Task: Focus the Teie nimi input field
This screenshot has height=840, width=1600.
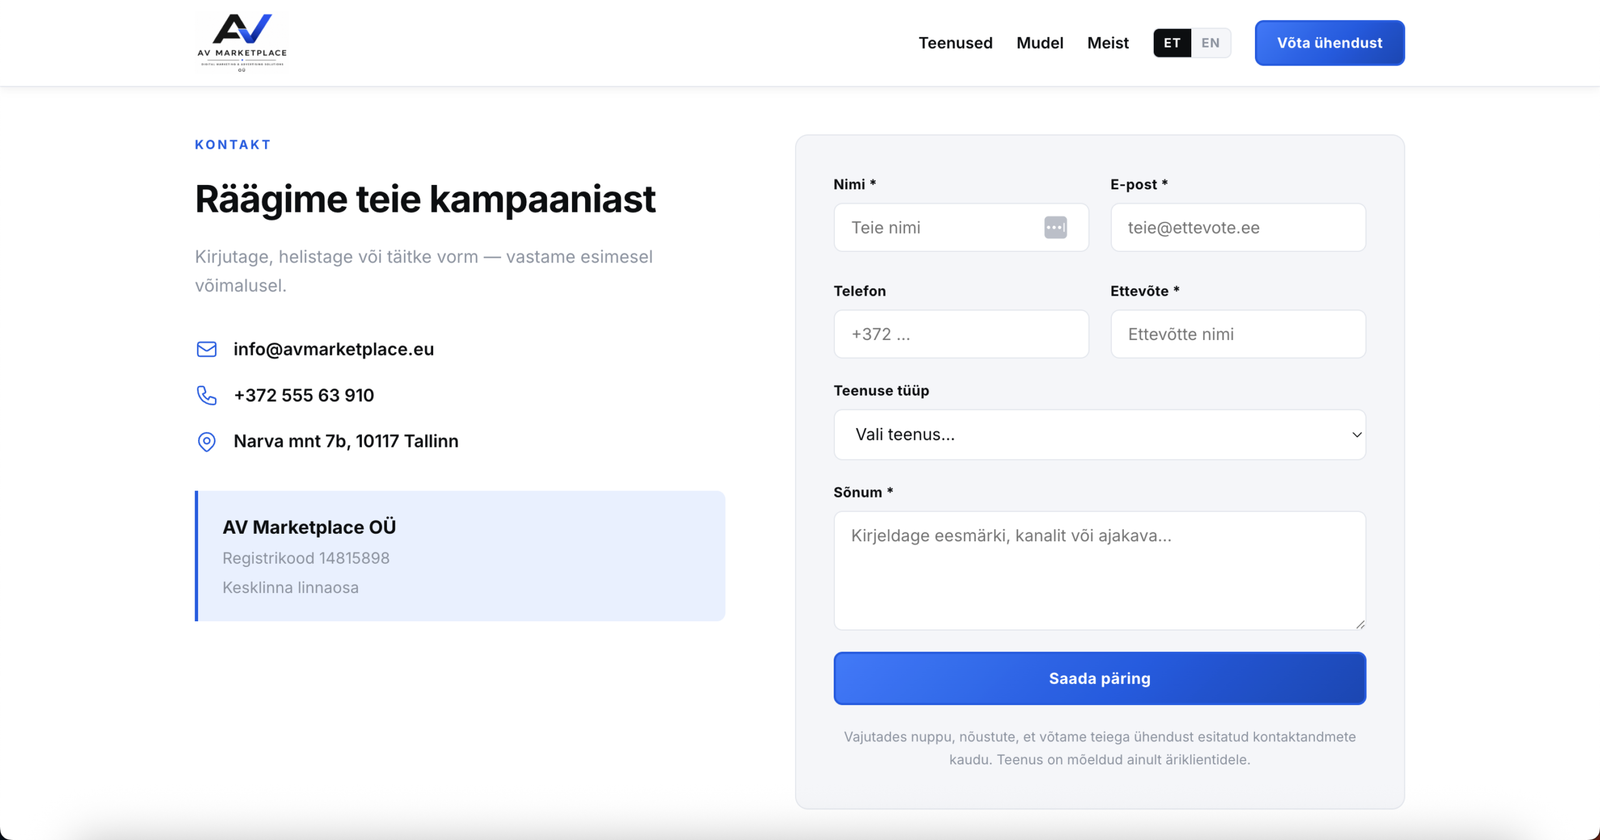Action: click(961, 227)
